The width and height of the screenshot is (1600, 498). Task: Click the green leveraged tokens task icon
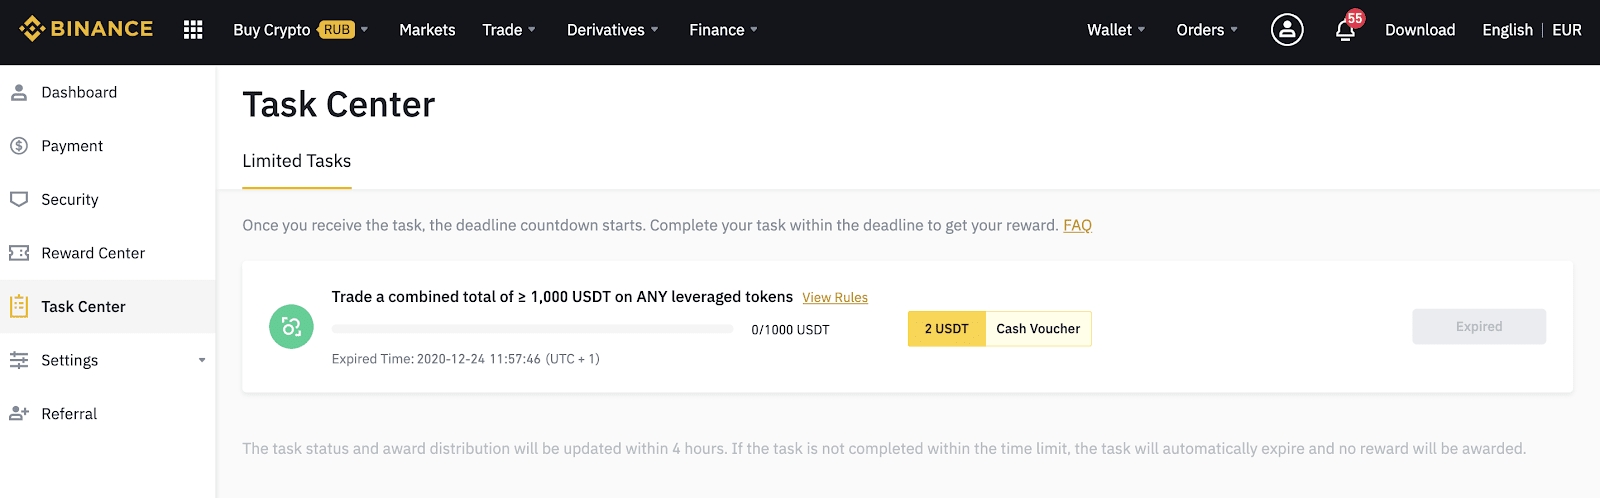pos(291,327)
